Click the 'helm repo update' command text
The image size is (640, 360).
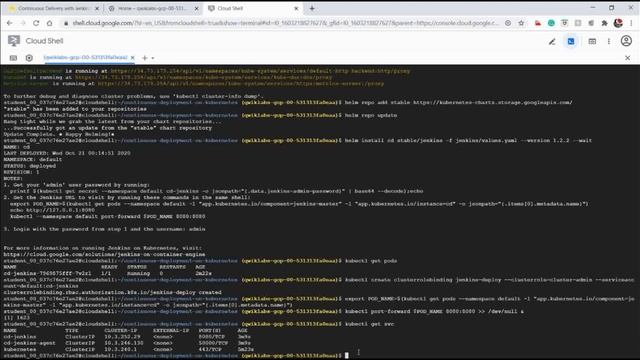click(371, 116)
